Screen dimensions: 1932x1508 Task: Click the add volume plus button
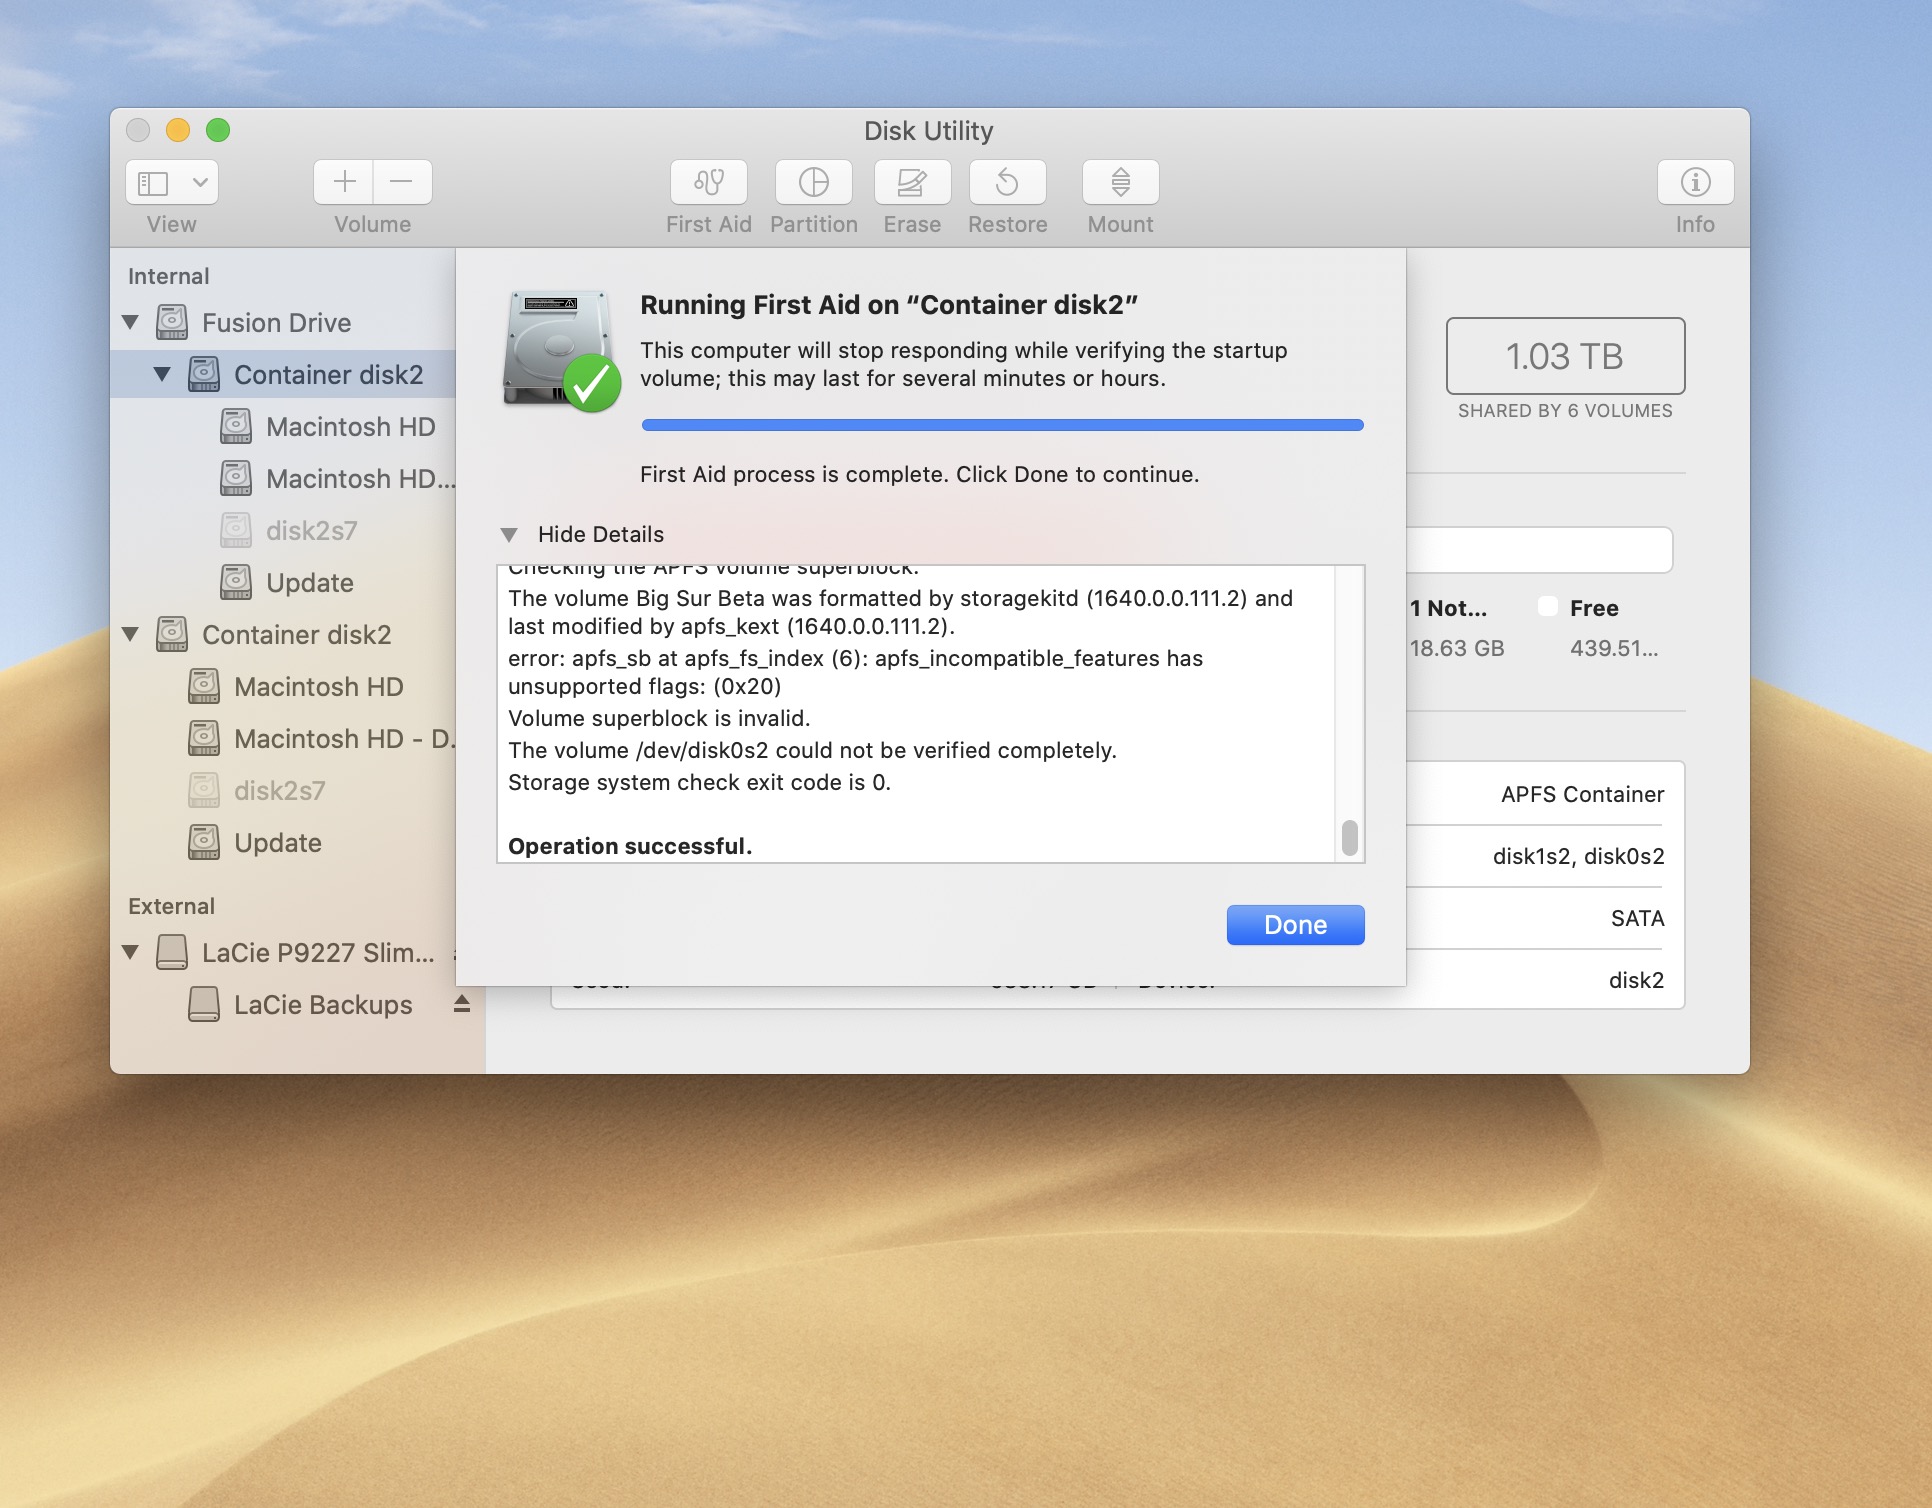(x=344, y=182)
